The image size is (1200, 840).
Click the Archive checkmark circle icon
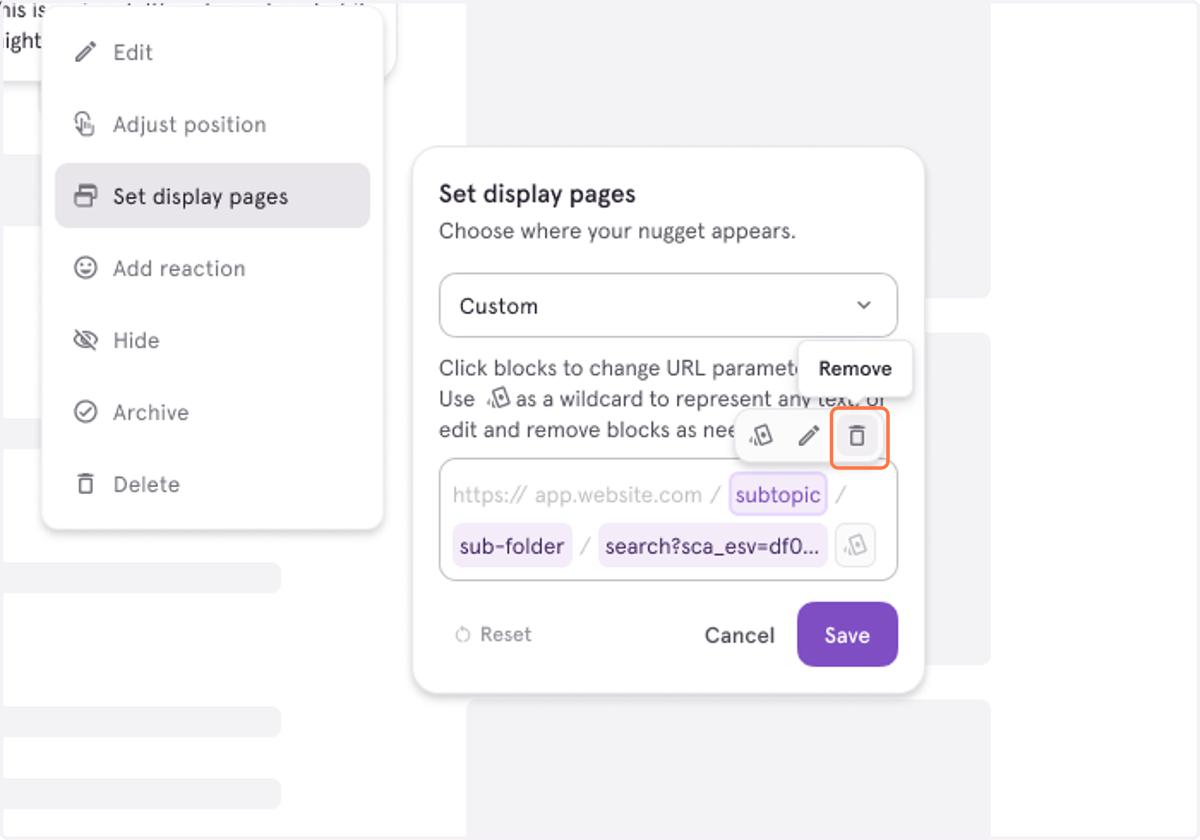tap(86, 412)
